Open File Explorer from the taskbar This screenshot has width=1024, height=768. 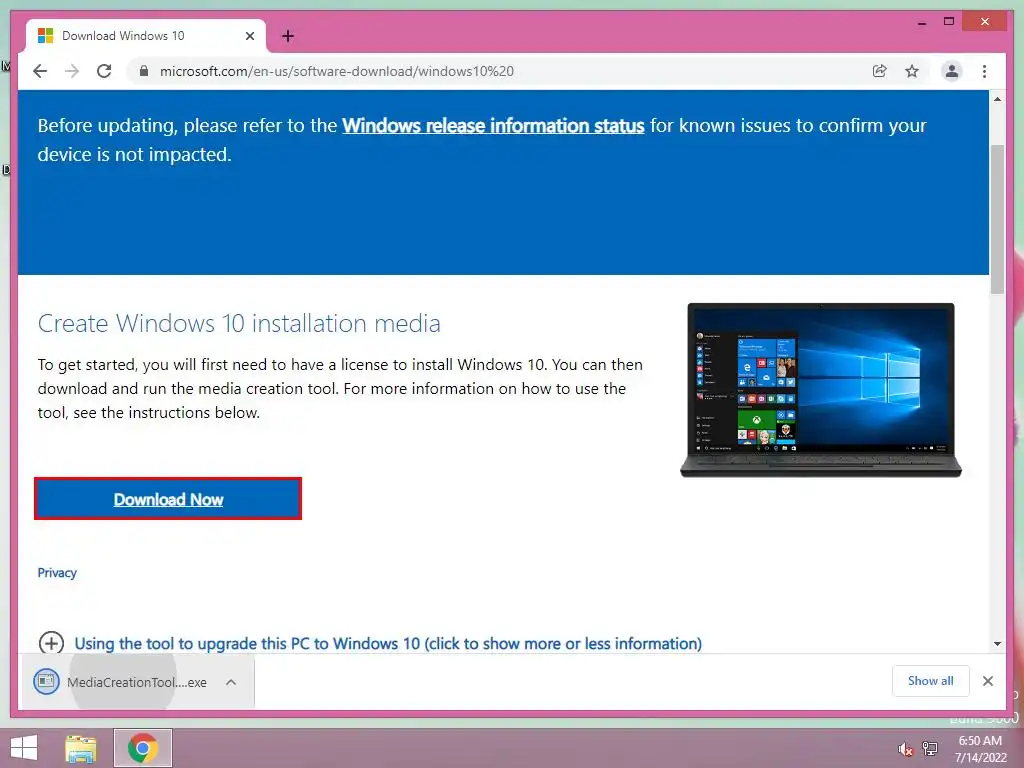[x=81, y=748]
